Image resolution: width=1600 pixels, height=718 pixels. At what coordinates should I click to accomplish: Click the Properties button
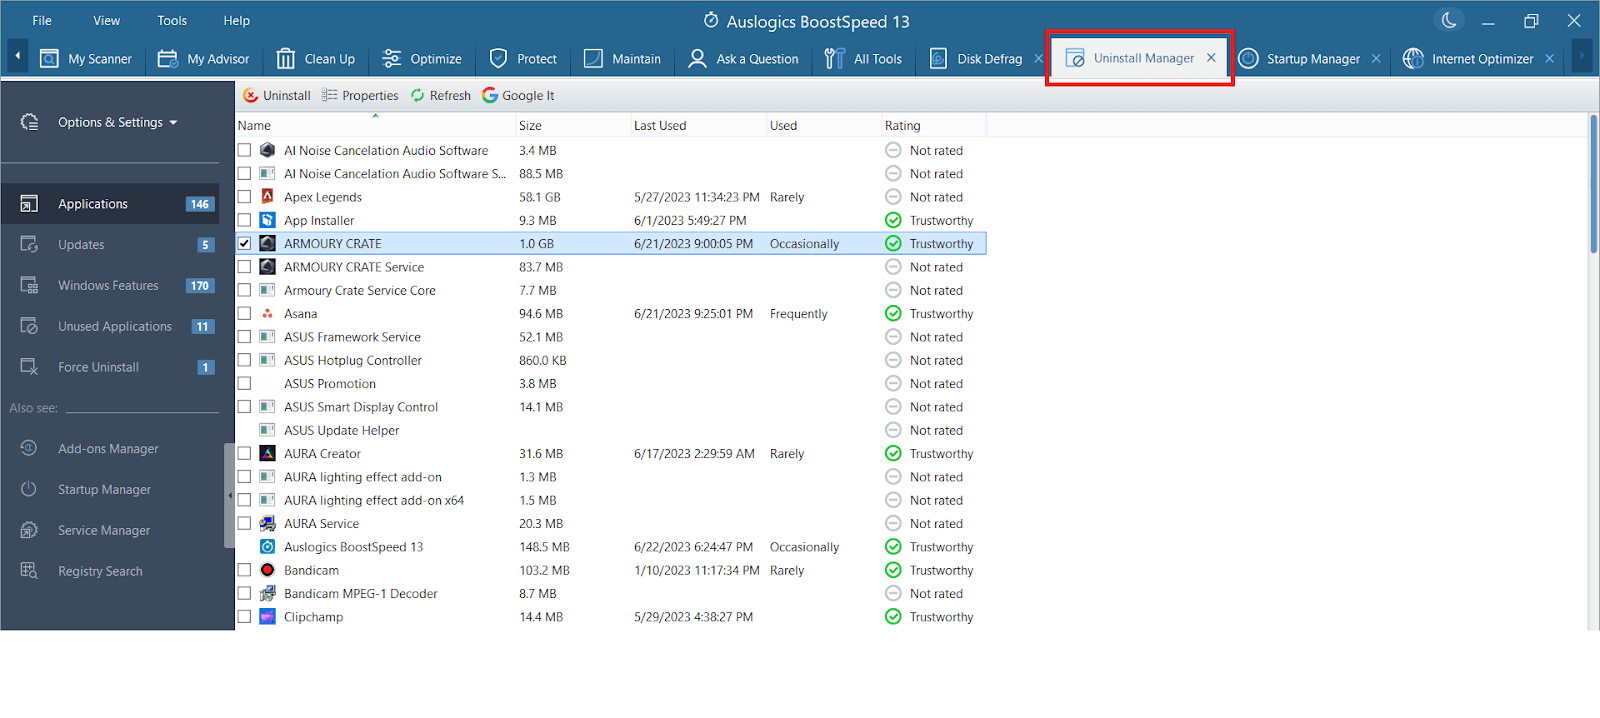360,96
